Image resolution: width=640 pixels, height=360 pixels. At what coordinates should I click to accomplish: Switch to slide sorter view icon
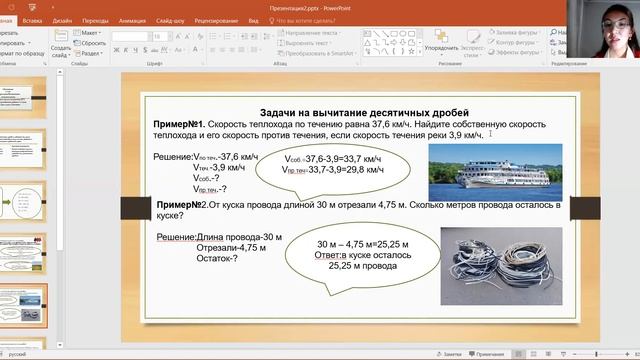tap(533, 354)
